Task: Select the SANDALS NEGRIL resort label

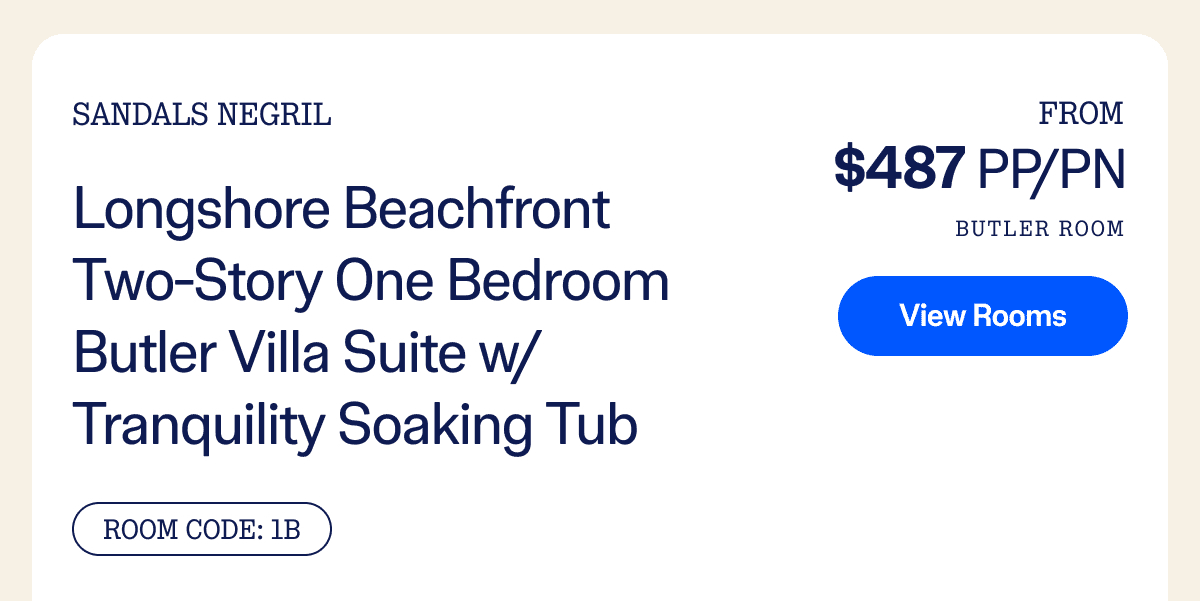Action: [x=202, y=116]
